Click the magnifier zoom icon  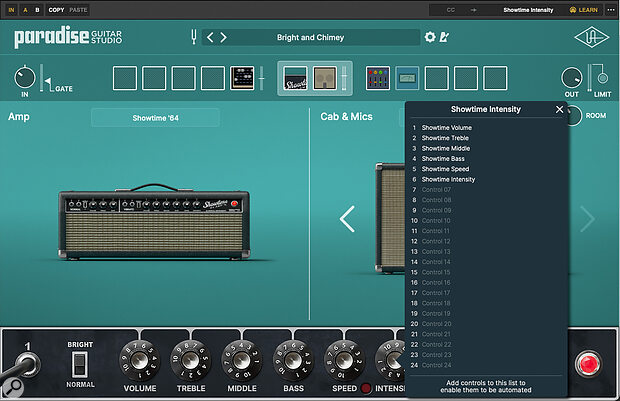tap(13, 388)
